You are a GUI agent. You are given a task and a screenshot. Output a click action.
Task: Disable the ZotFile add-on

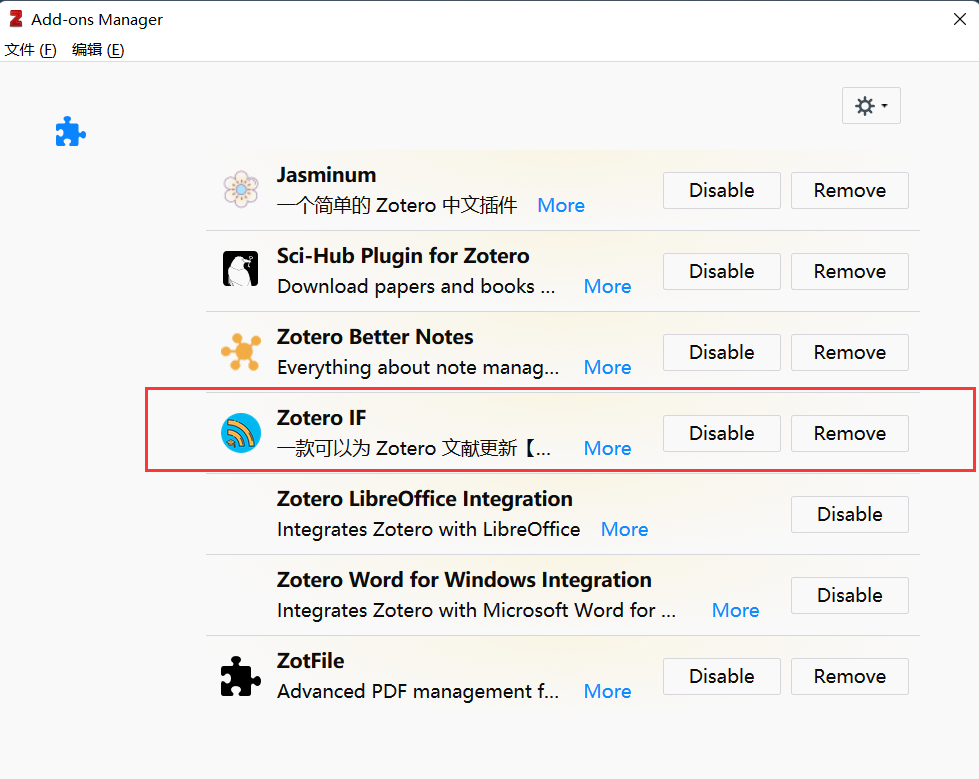(x=722, y=677)
